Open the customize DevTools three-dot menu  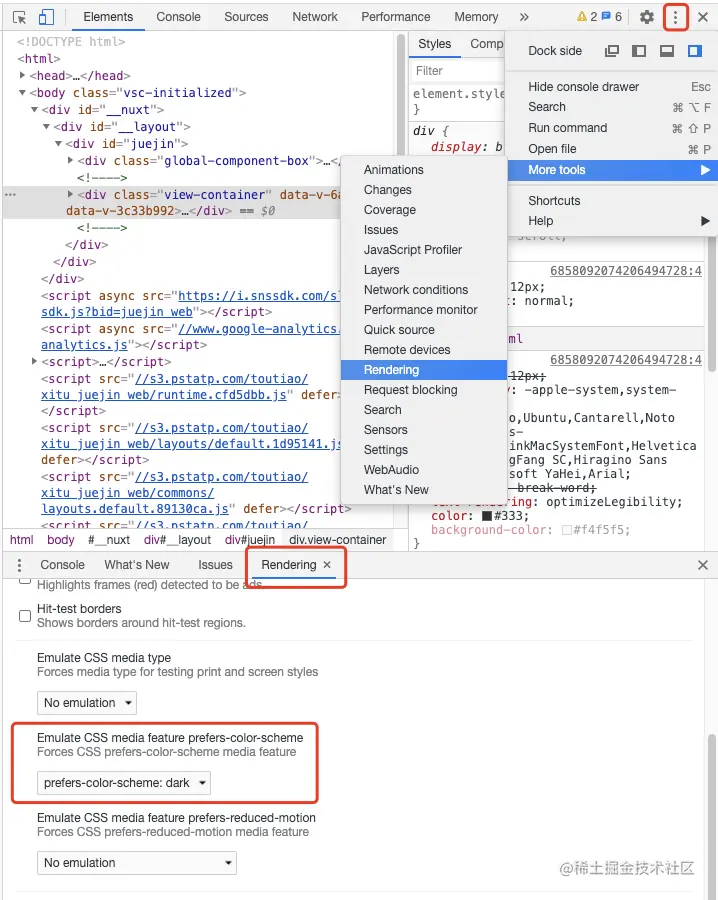[x=675, y=17]
